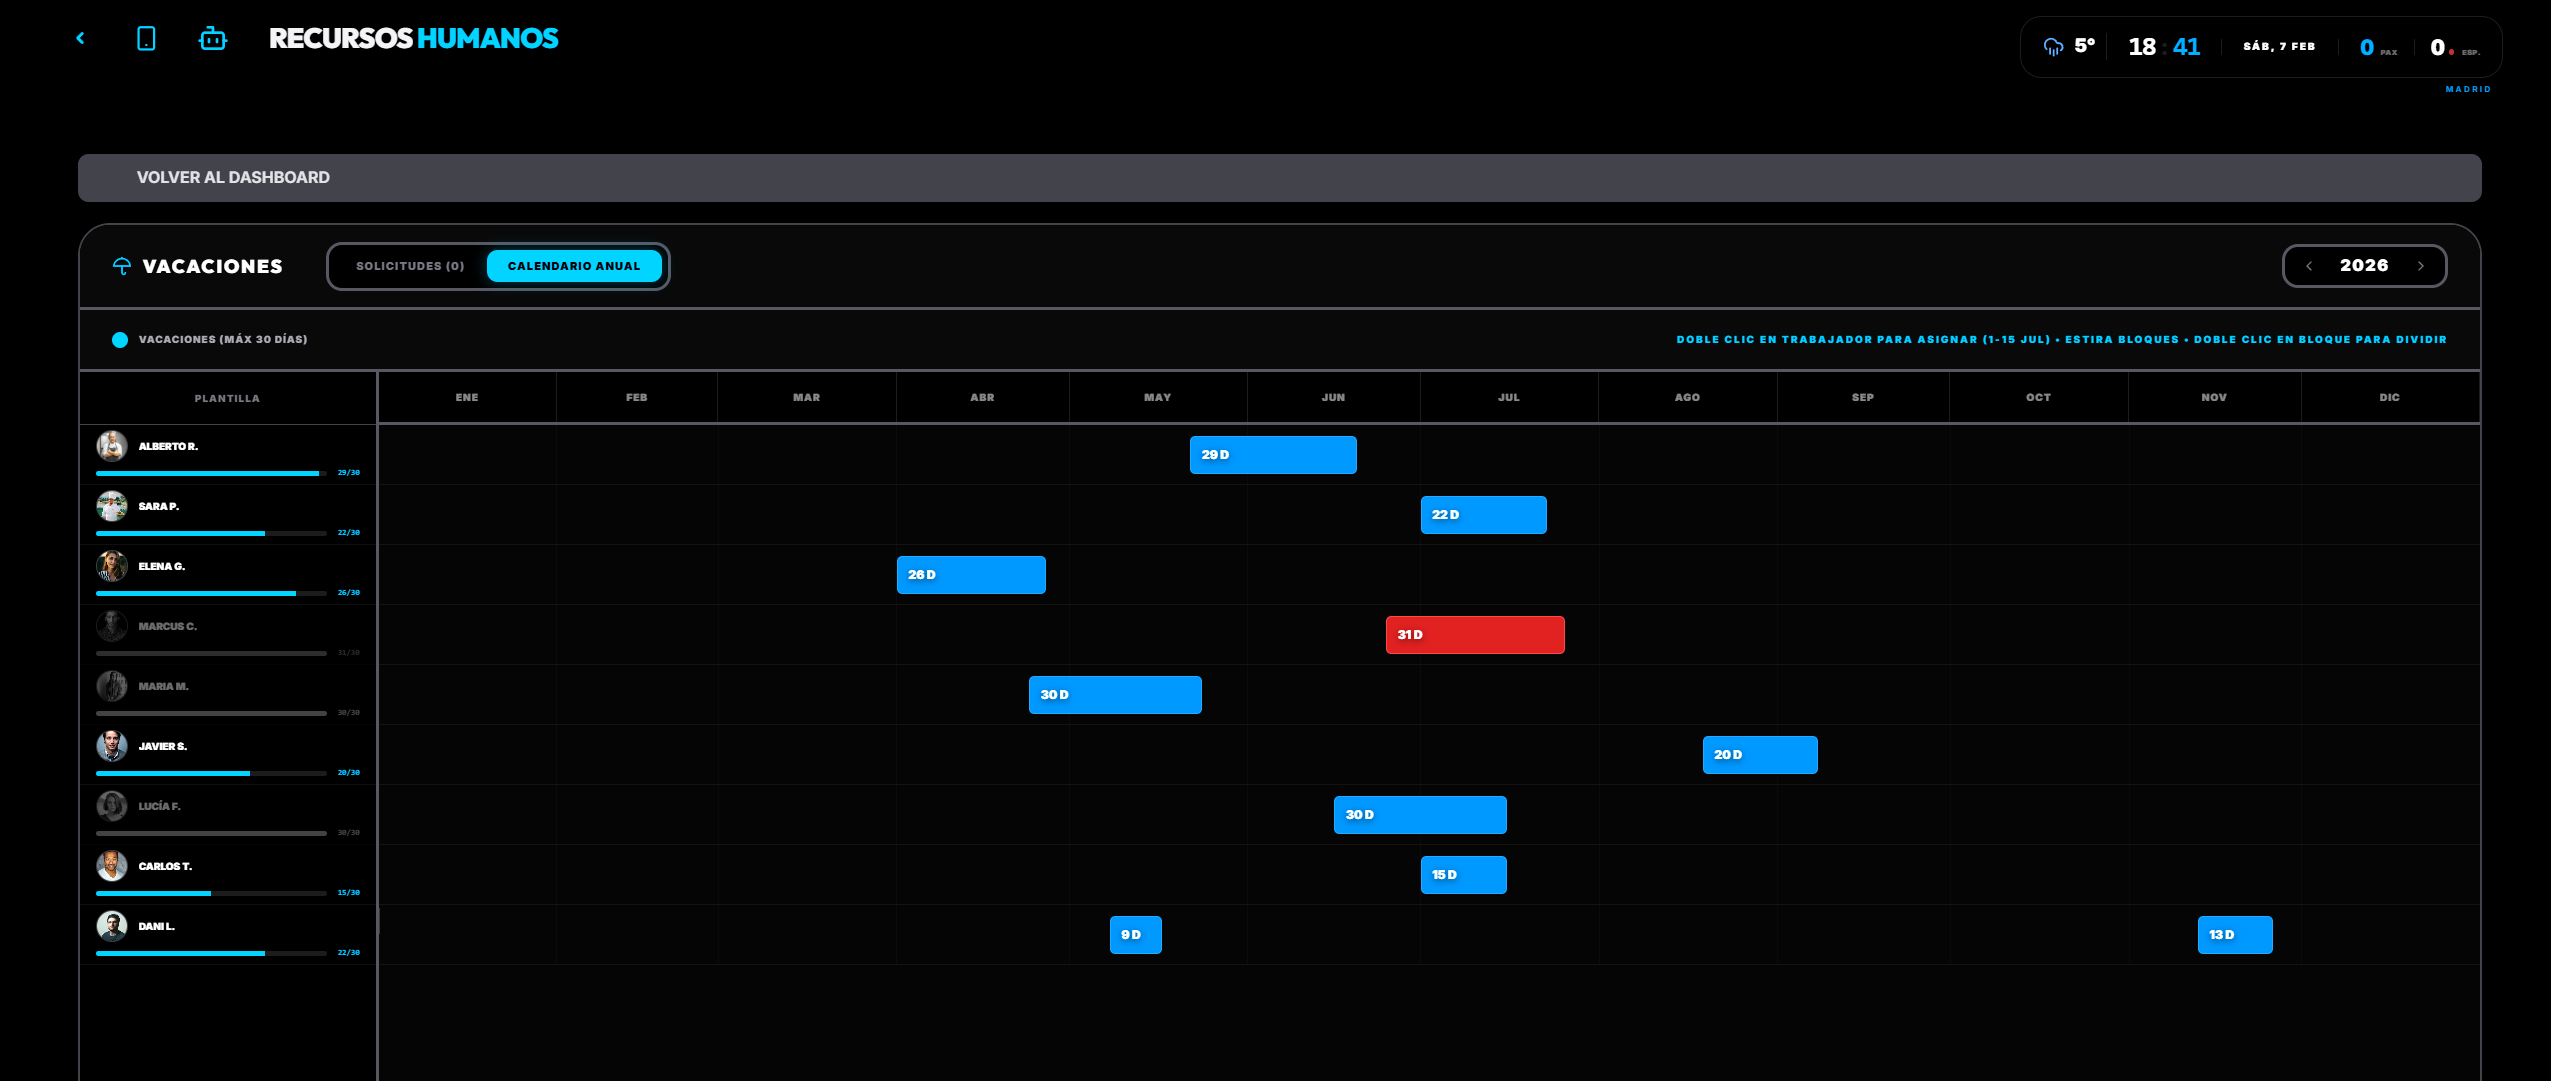
Task: Select Dani L. 13D November block
Action: (x=2235, y=935)
